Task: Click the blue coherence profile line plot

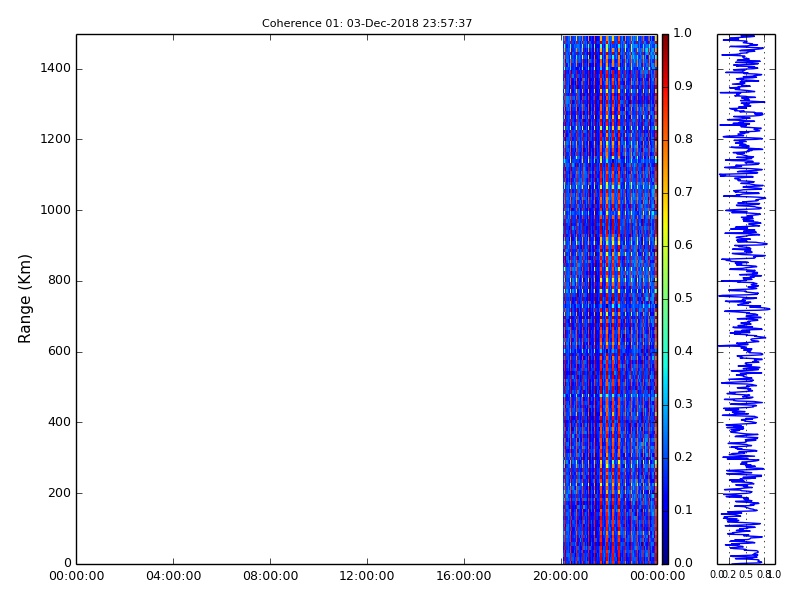Action: [x=746, y=299]
